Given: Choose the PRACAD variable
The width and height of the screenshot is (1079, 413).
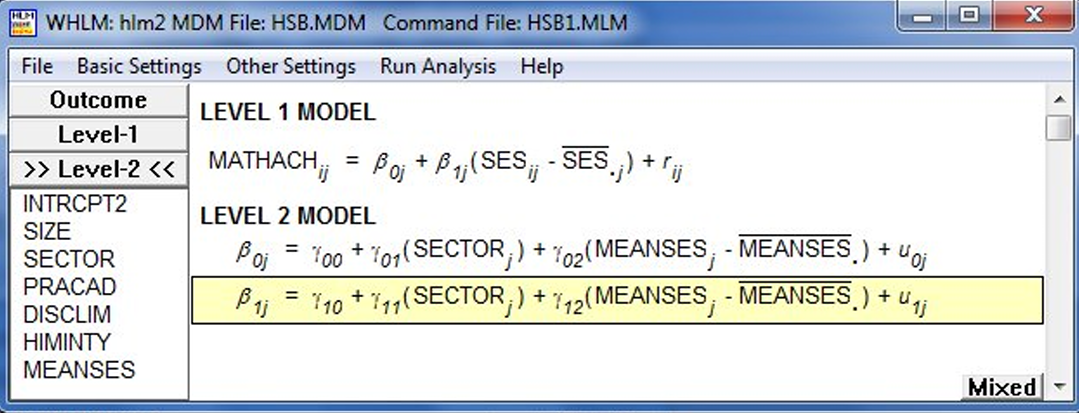Looking at the screenshot, I should 70,286.
